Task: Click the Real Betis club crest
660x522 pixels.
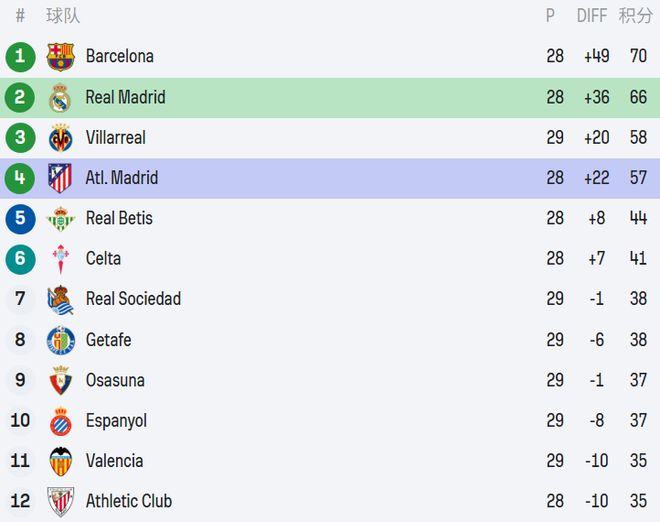Action: (60, 218)
